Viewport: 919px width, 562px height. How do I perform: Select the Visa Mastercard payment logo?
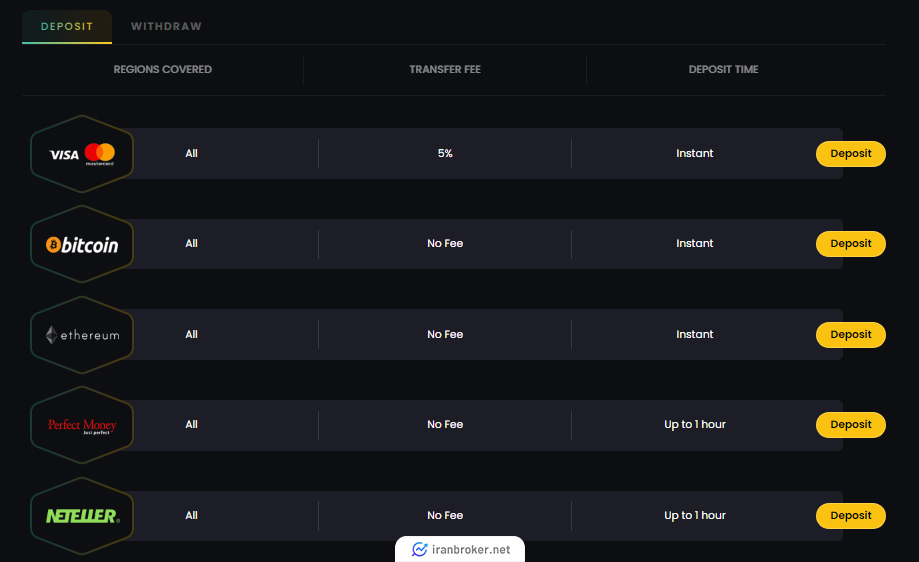[x=82, y=154]
